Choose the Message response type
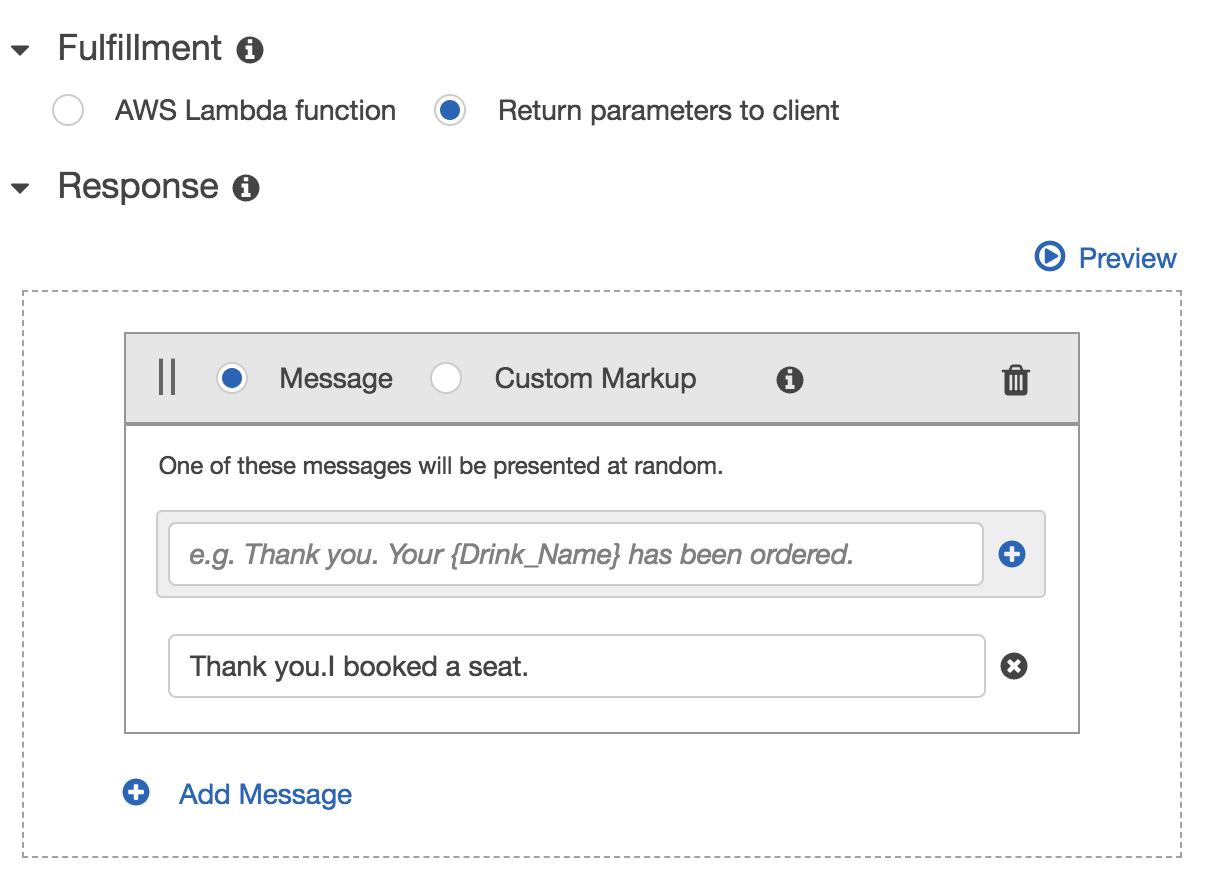1220x880 pixels. pos(232,379)
